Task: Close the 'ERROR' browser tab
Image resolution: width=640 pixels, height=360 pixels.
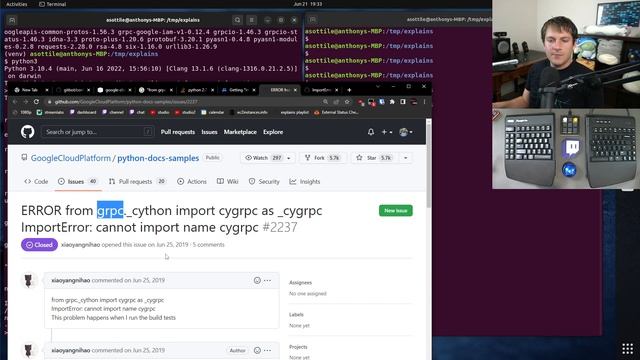Action: (295, 90)
